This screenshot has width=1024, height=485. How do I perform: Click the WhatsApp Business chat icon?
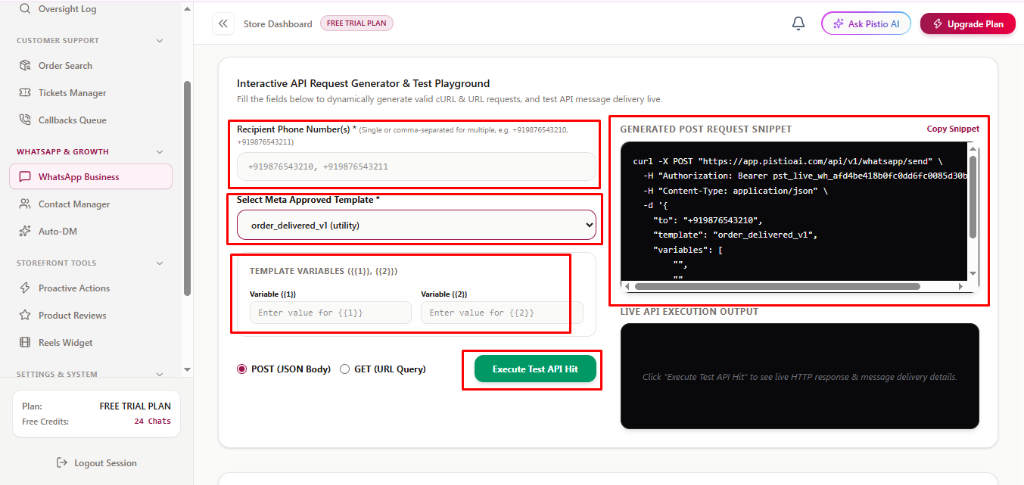point(25,177)
